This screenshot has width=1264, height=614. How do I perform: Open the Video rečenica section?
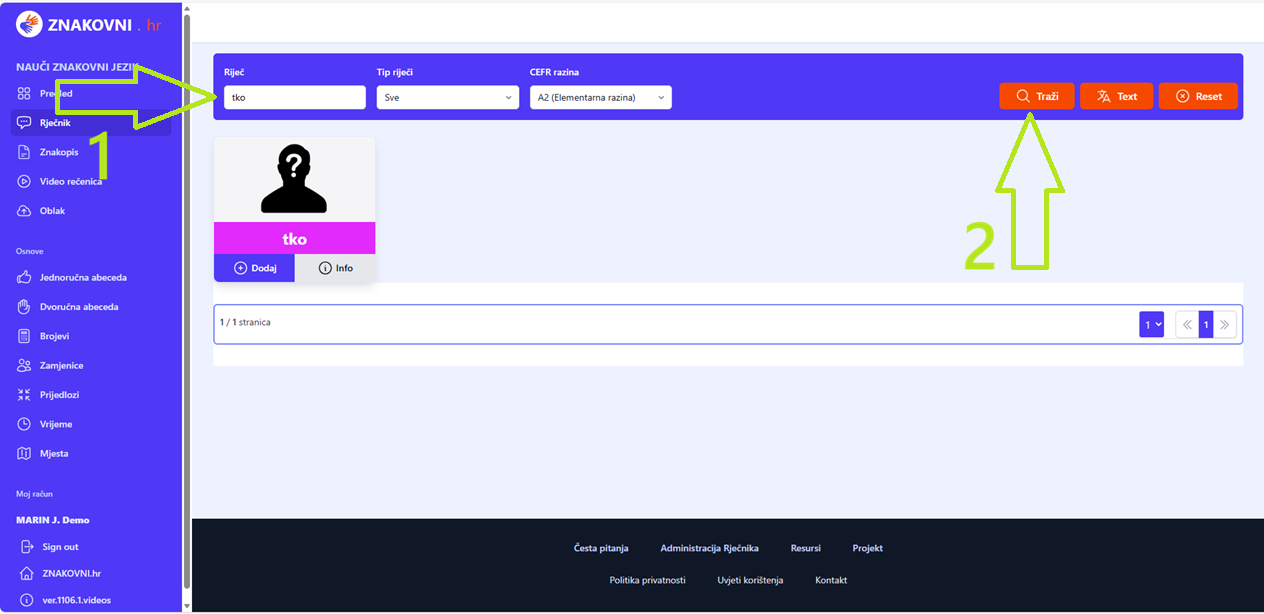(70, 181)
